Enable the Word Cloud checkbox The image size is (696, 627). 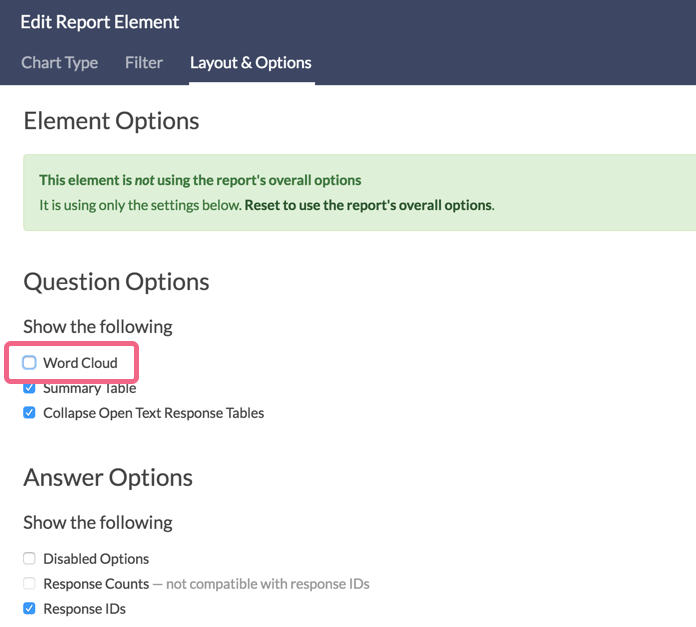[x=30, y=363]
